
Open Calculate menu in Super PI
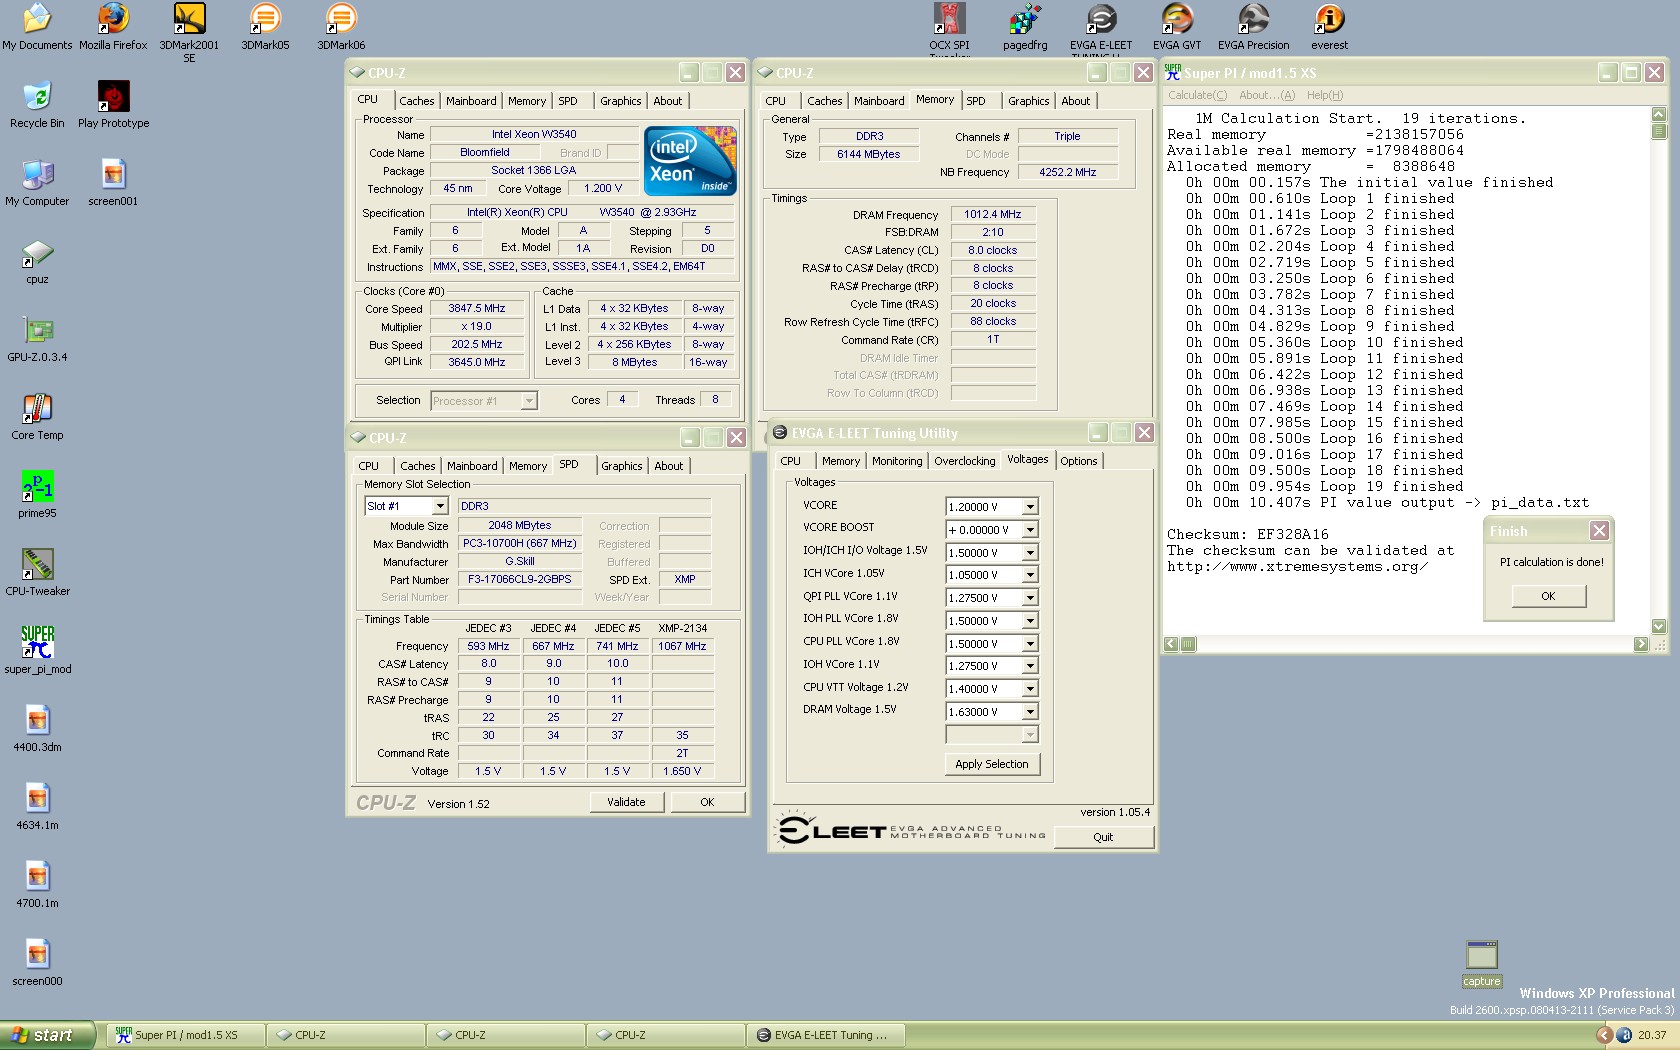(1198, 95)
